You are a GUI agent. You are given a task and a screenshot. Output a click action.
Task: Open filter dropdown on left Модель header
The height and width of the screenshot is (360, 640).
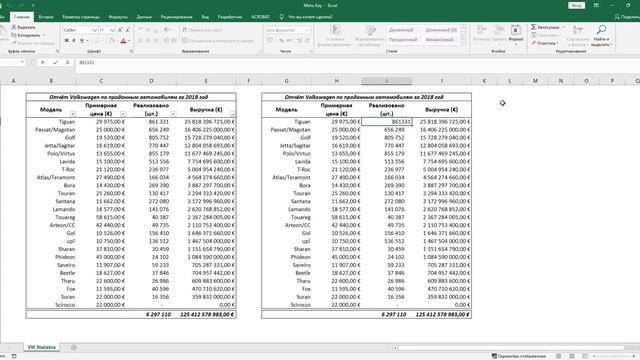click(x=73, y=114)
